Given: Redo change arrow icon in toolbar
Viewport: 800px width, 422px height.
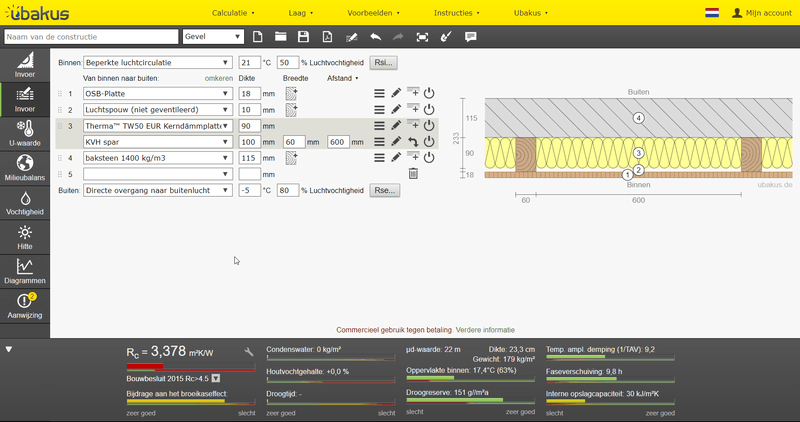Looking at the screenshot, I should pyautogui.click(x=398, y=37).
